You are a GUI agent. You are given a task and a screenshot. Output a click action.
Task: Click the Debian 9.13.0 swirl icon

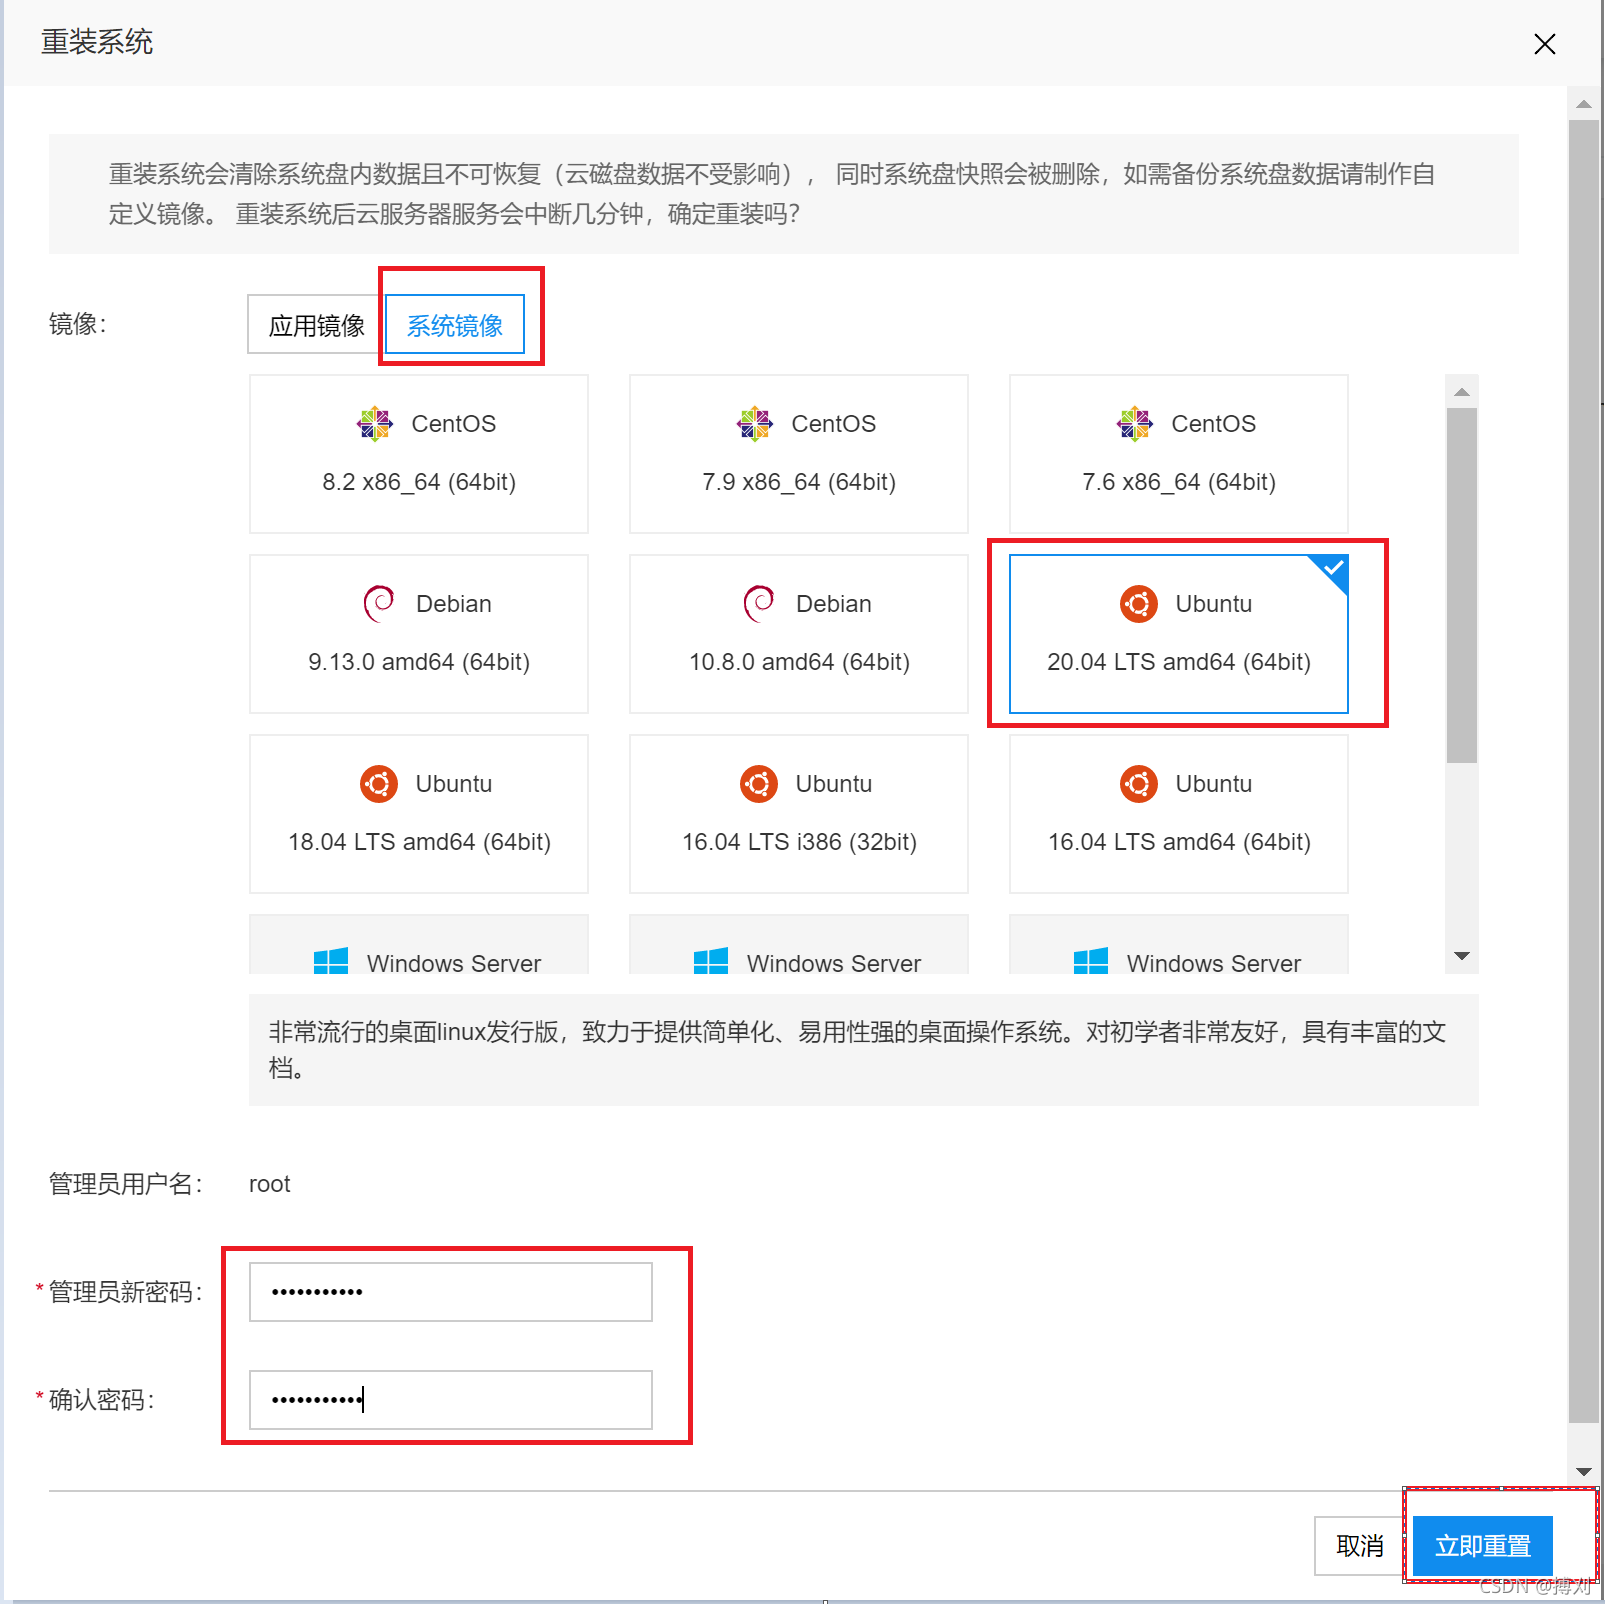[379, 604]
